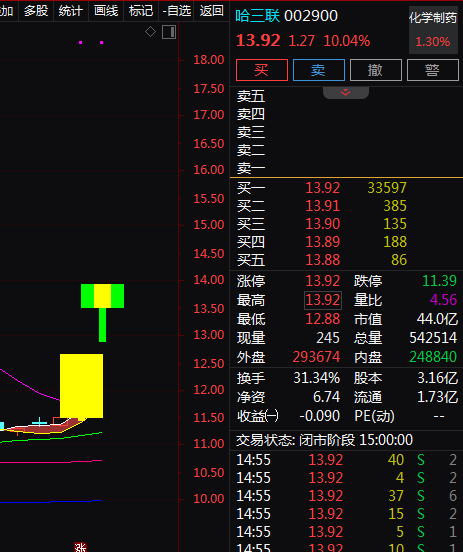The width and height of the screenshot is (463, 552).
Task: Click the diamond marker icon above chart
Action: click(x=150, y=32)
